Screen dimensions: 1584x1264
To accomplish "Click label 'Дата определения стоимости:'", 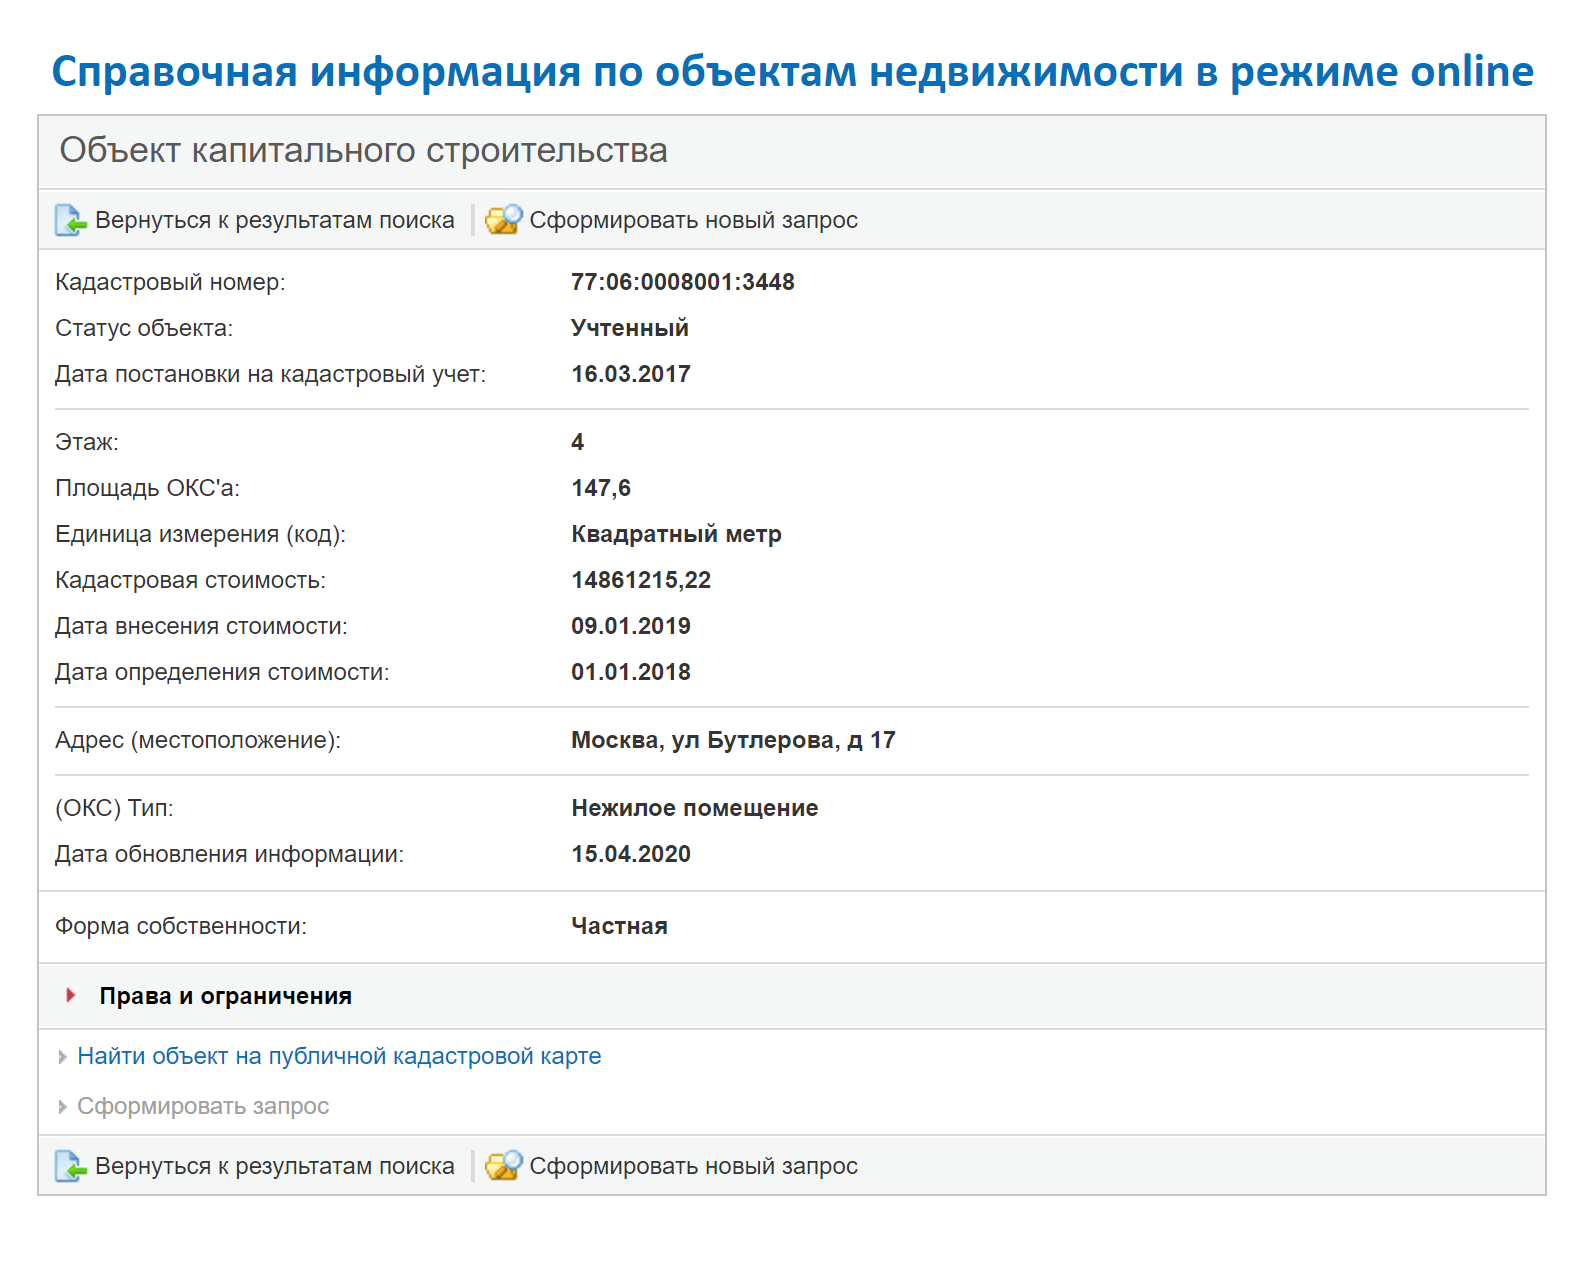I will (222, 672).
